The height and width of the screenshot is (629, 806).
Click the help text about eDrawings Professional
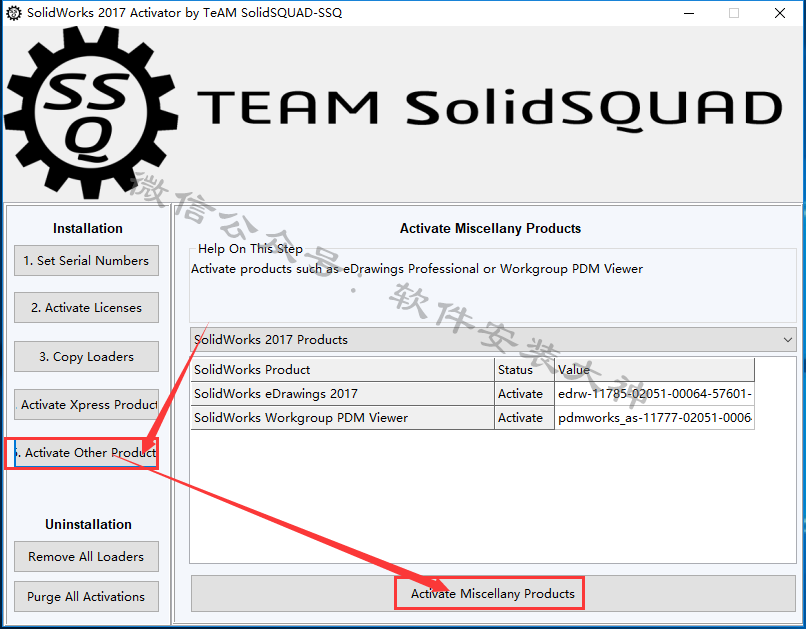(x=417, y=269)
